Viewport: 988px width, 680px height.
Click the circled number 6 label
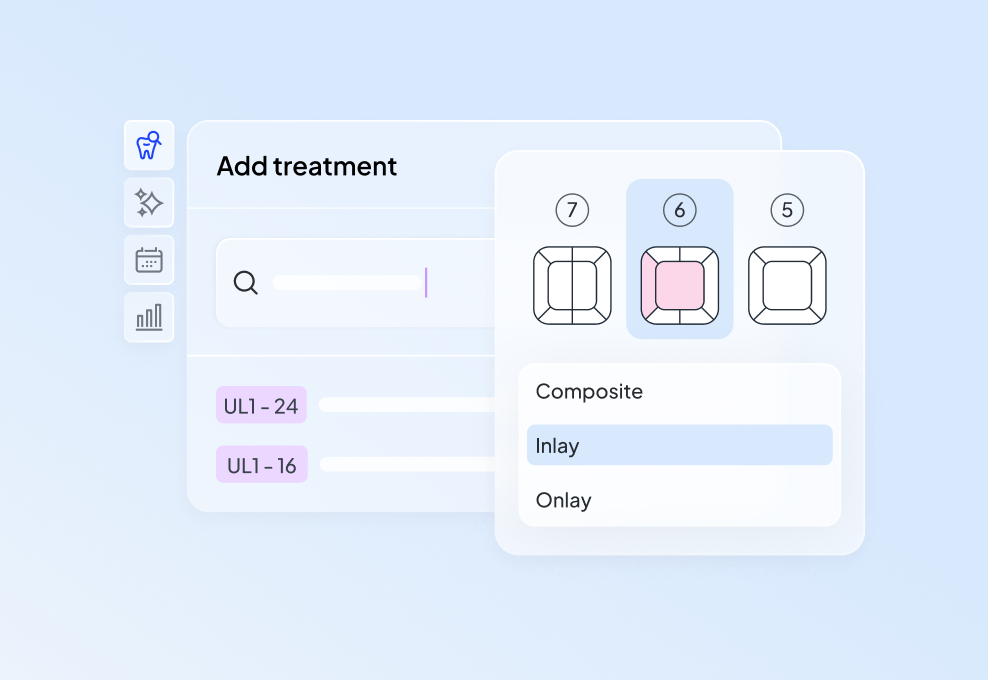pyautogui.click(x=680, y=210)
